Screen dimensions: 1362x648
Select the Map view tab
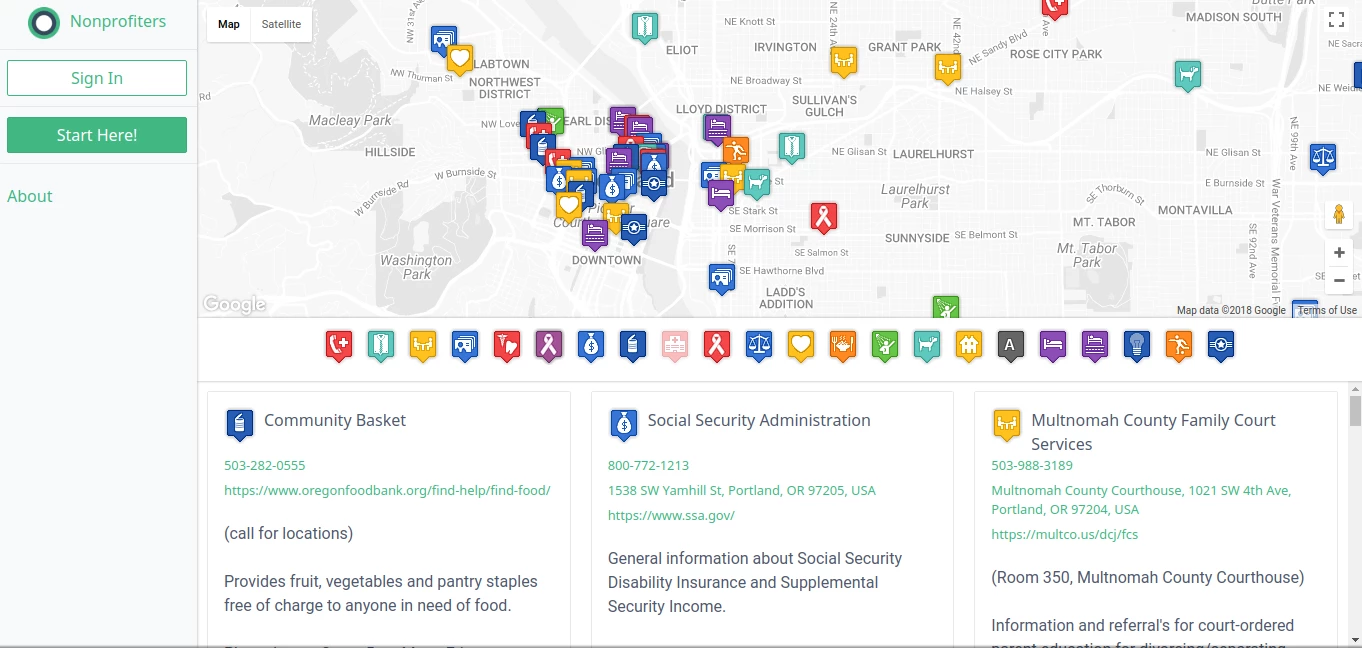click(229, 24)
